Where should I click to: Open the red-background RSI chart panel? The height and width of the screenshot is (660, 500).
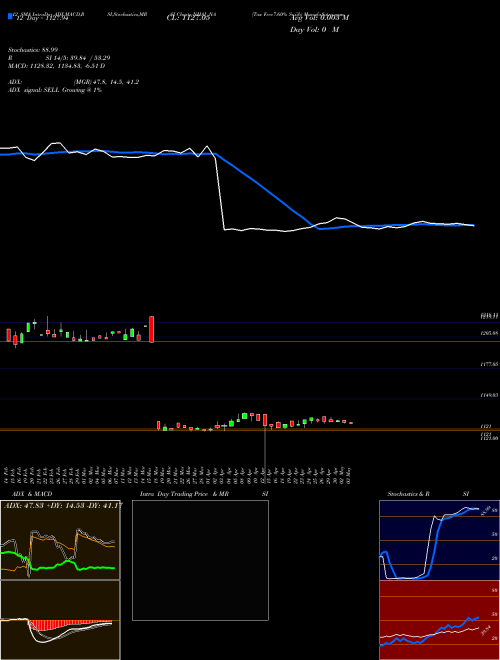pyautogui.click(x=439, y=620)
